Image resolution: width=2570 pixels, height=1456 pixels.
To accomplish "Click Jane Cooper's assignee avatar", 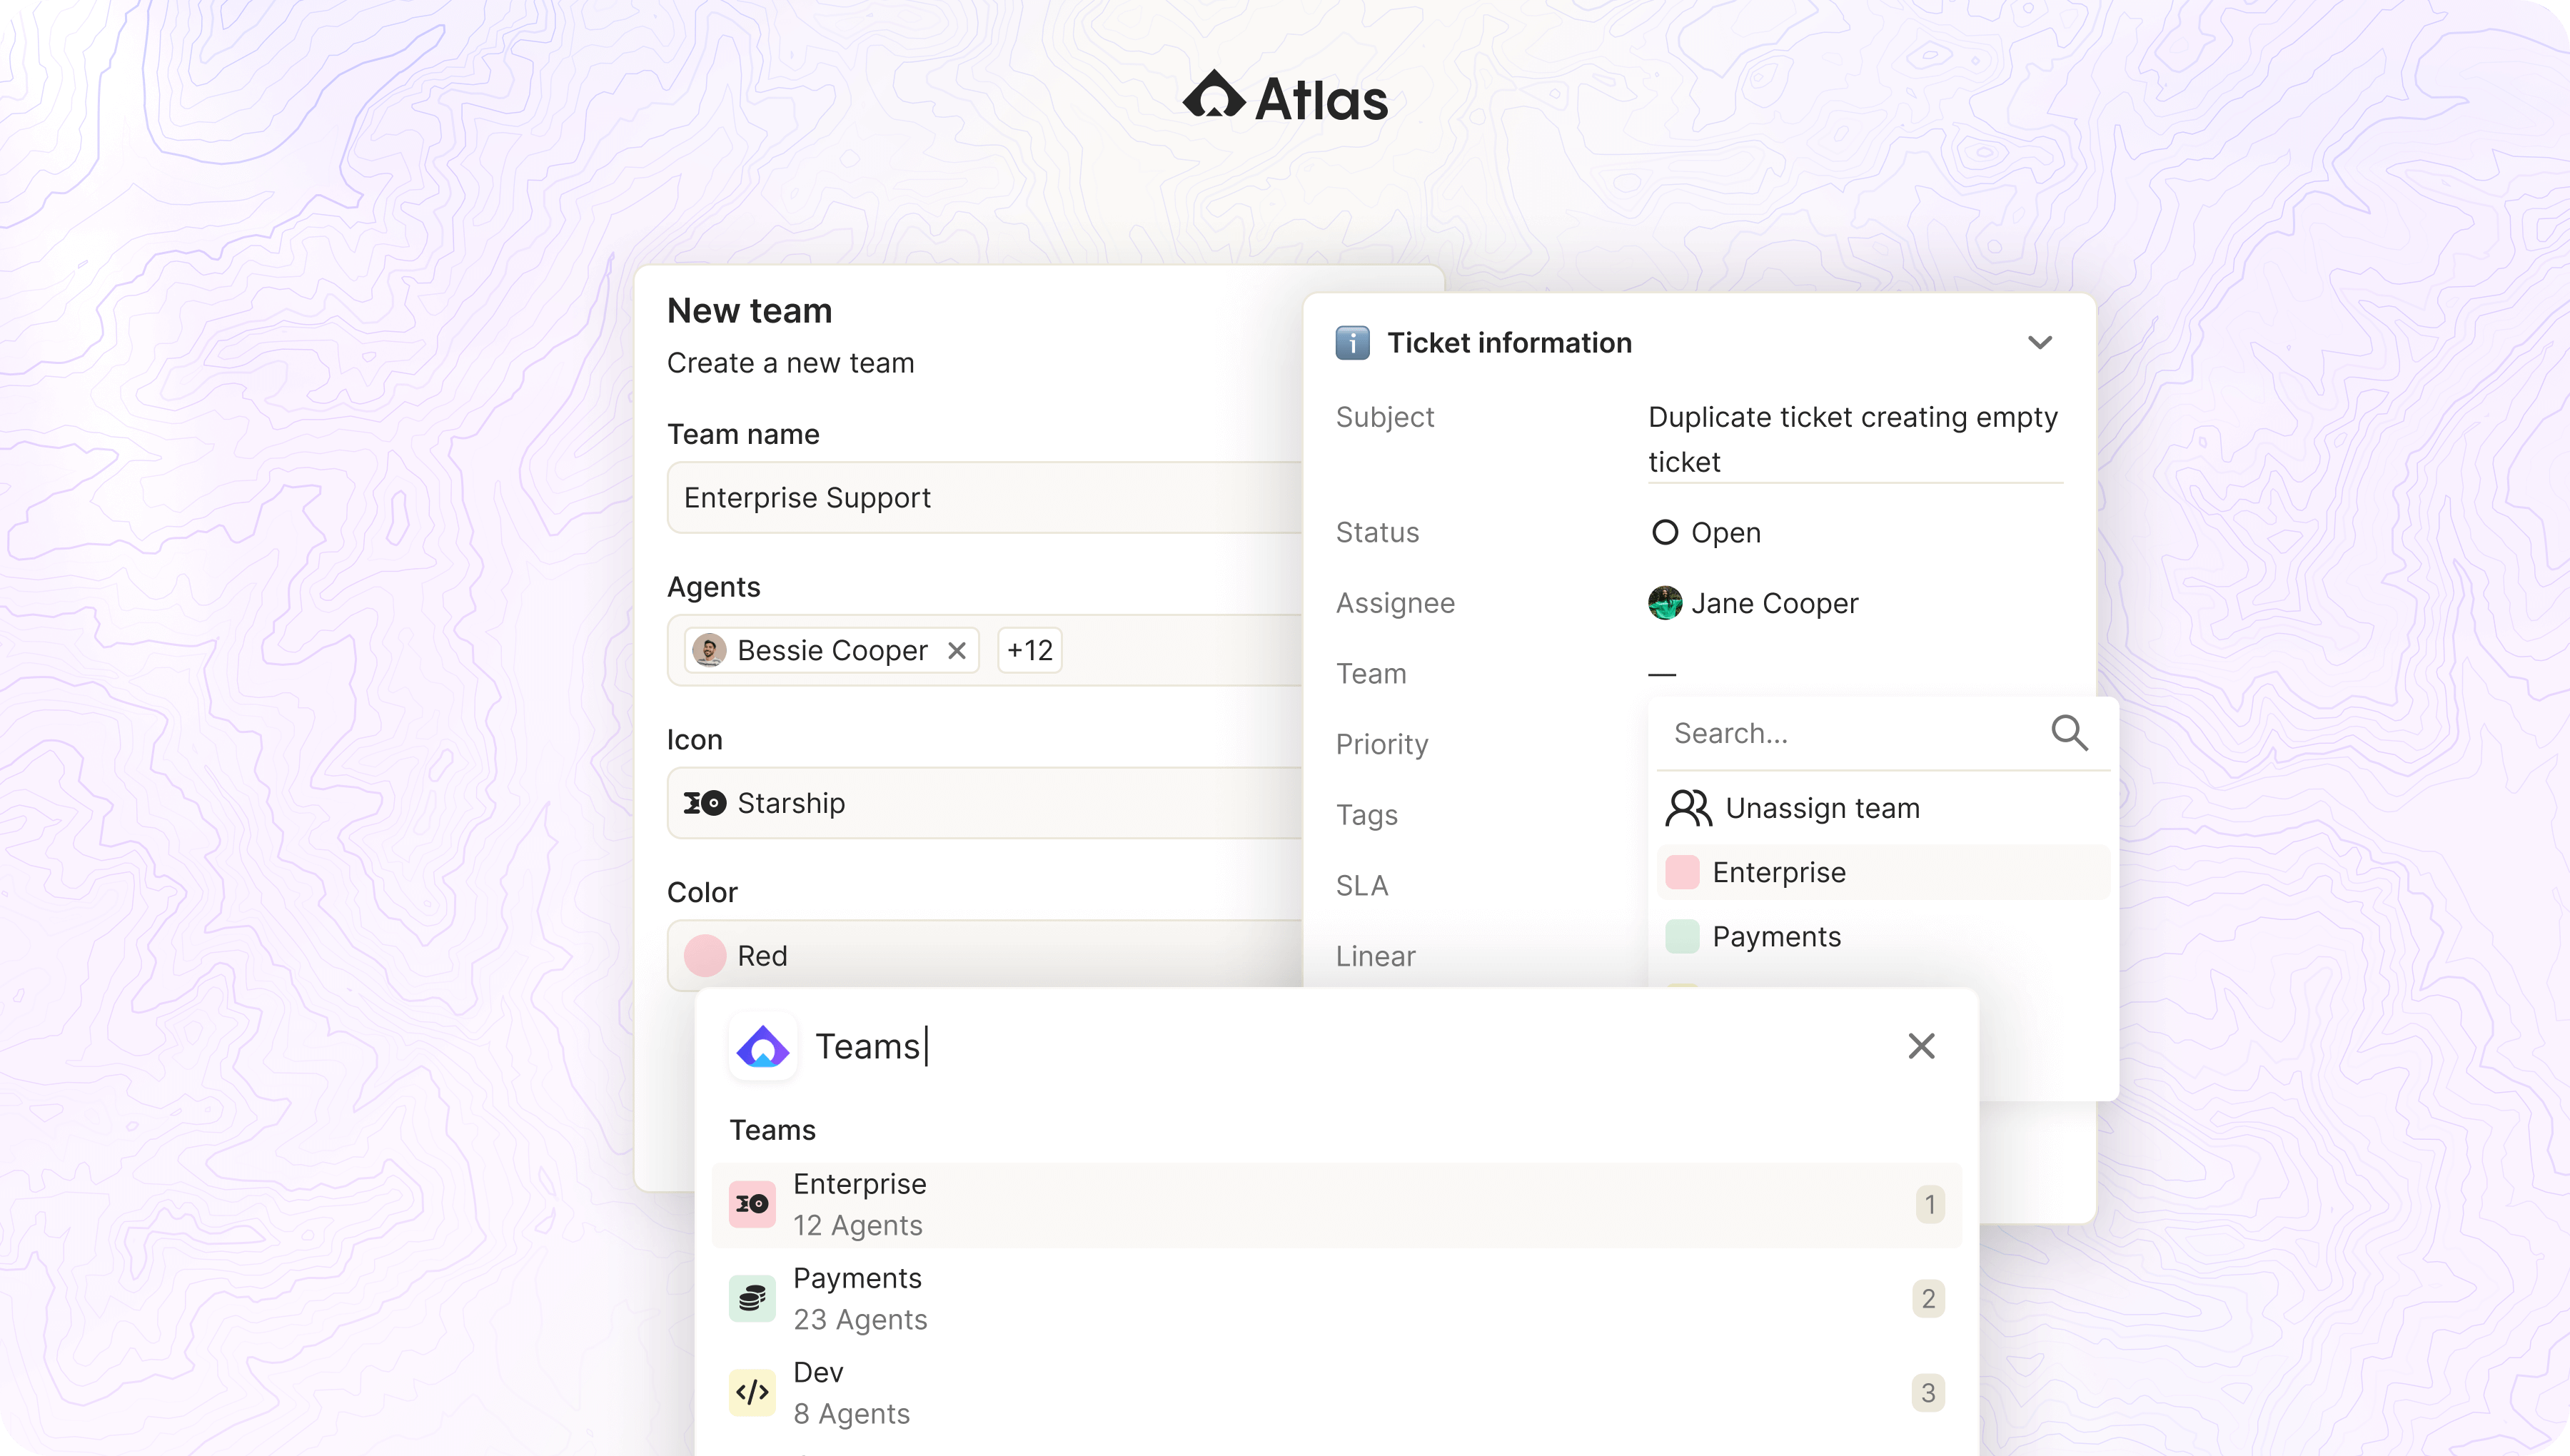I will 1664,603.
